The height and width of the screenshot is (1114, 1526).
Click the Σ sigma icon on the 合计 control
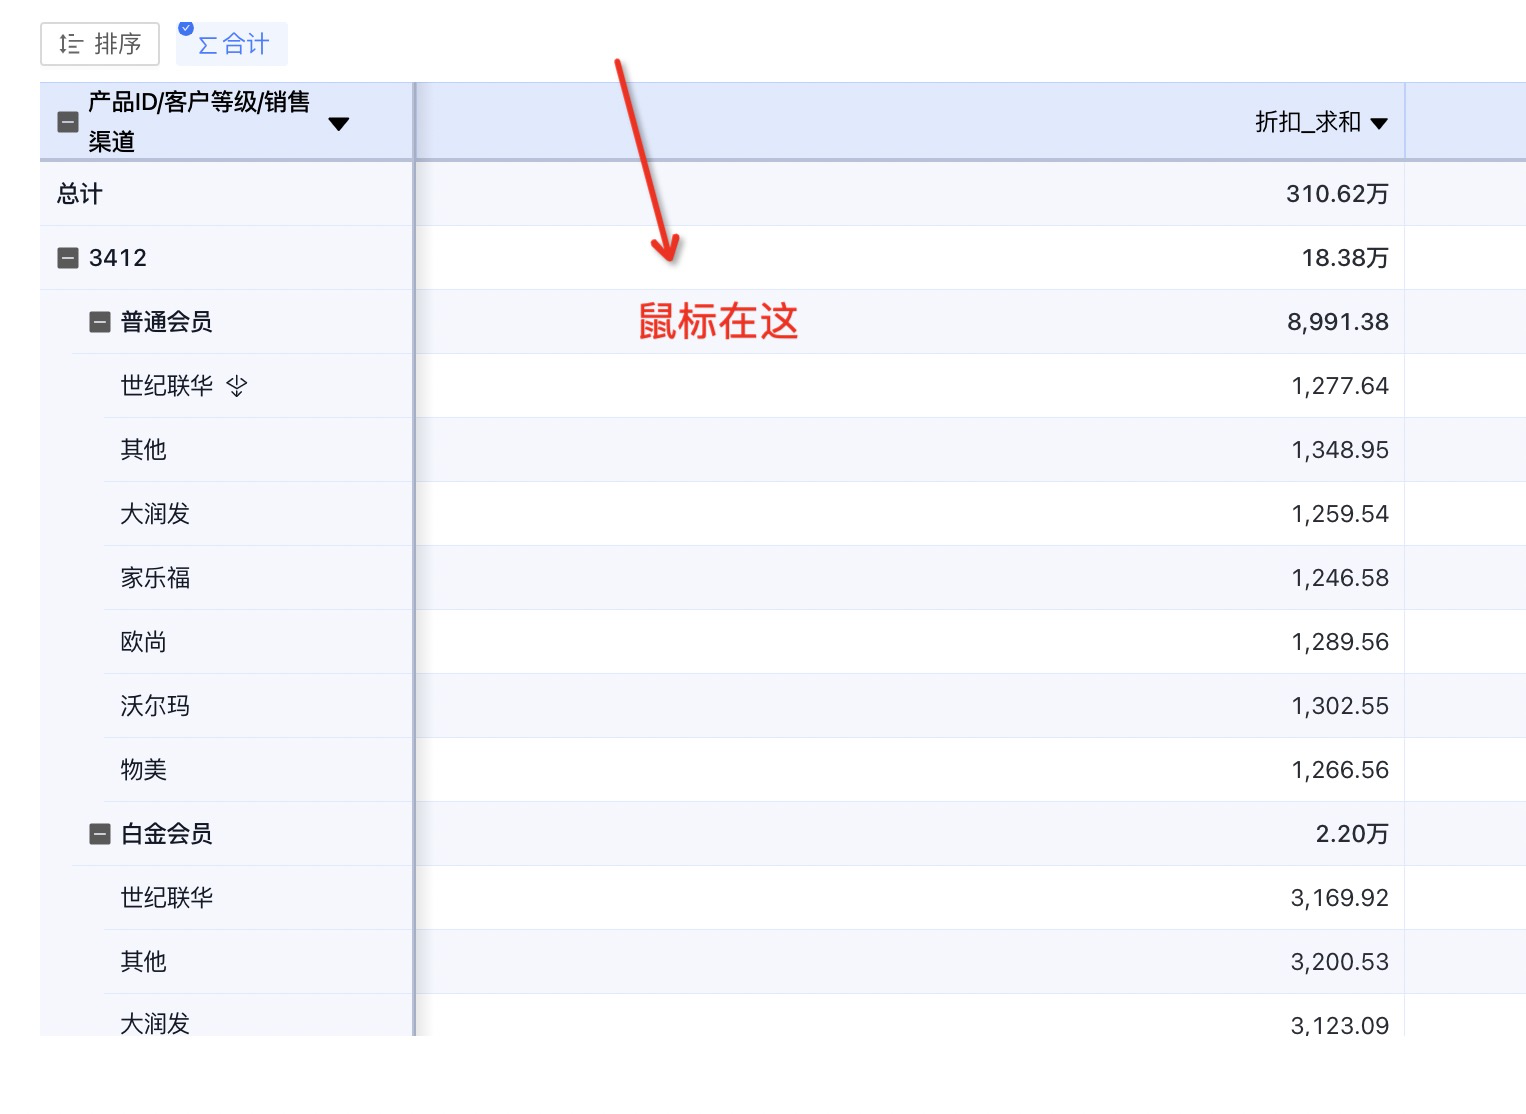tap(207, 43)
